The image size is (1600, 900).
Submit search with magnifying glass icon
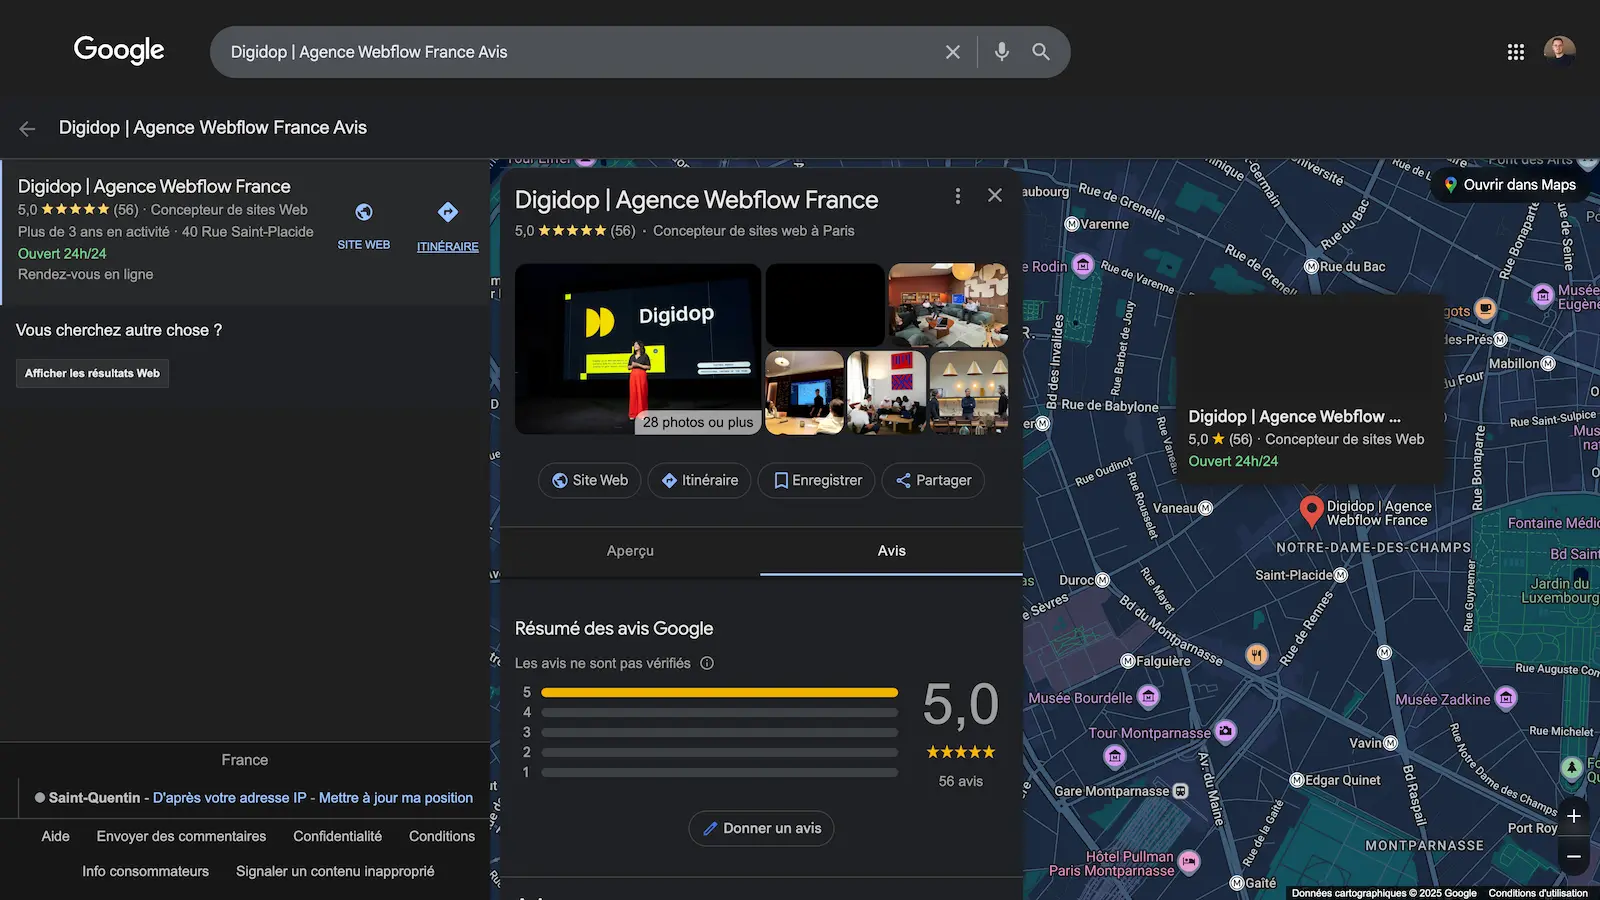point(1041,52)
